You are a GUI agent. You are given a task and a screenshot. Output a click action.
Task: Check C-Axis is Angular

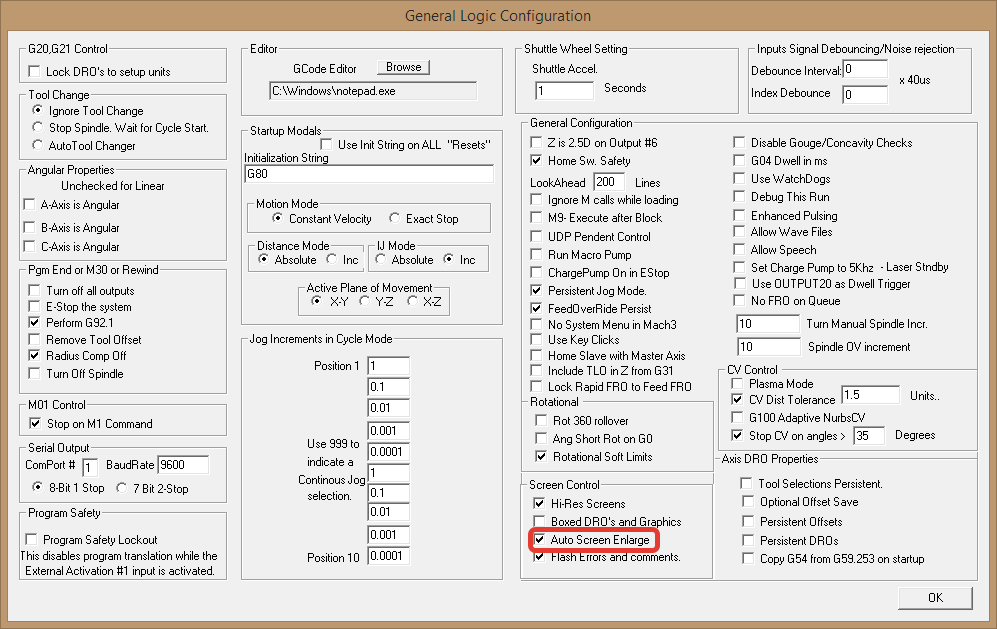[x=29, y=246]
